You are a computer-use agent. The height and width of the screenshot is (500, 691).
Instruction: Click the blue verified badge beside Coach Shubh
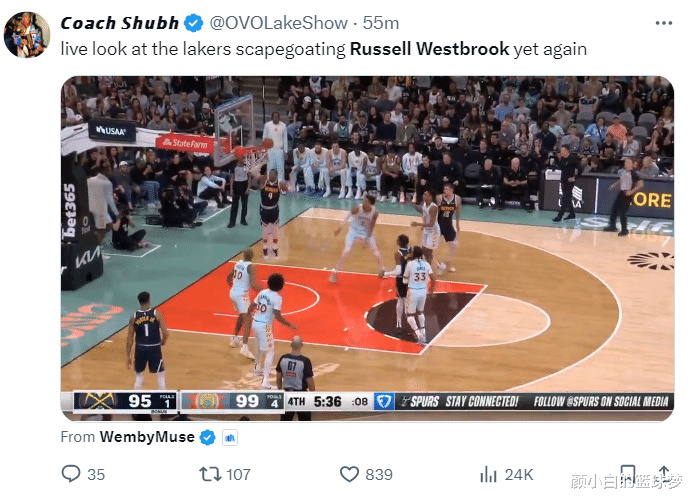click(193, 23)
